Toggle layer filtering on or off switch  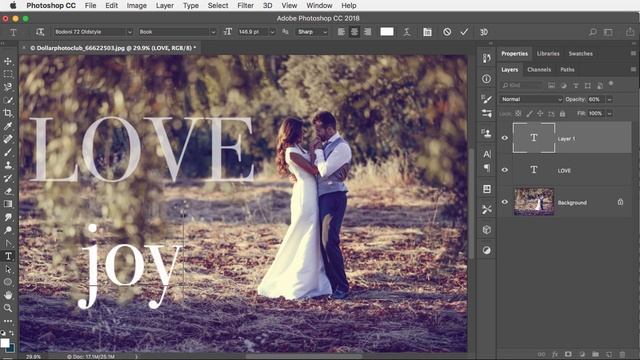coord(611,84)
